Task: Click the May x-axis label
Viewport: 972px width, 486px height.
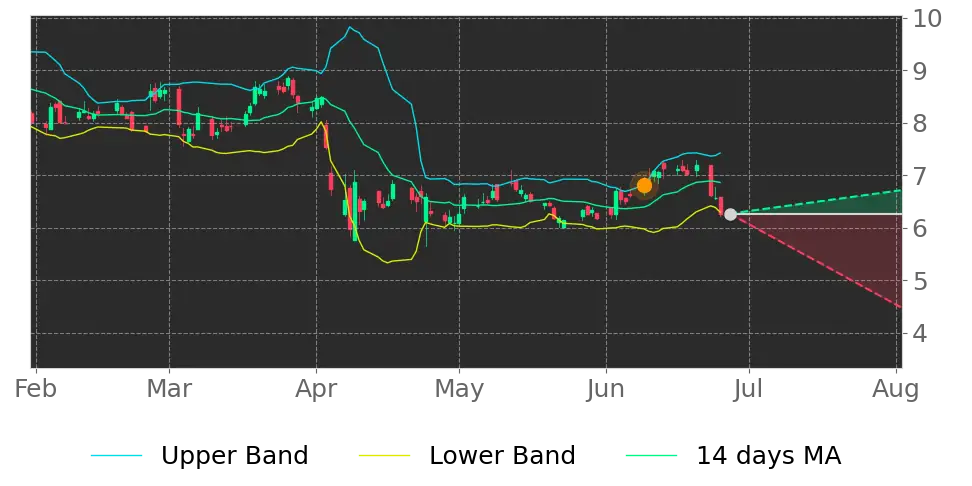Action: 459,389
